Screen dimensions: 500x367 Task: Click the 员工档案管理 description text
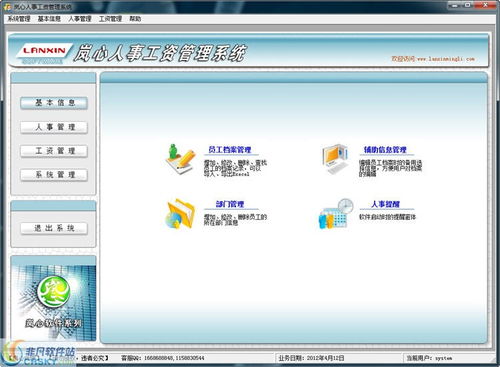tap(235, 168)
